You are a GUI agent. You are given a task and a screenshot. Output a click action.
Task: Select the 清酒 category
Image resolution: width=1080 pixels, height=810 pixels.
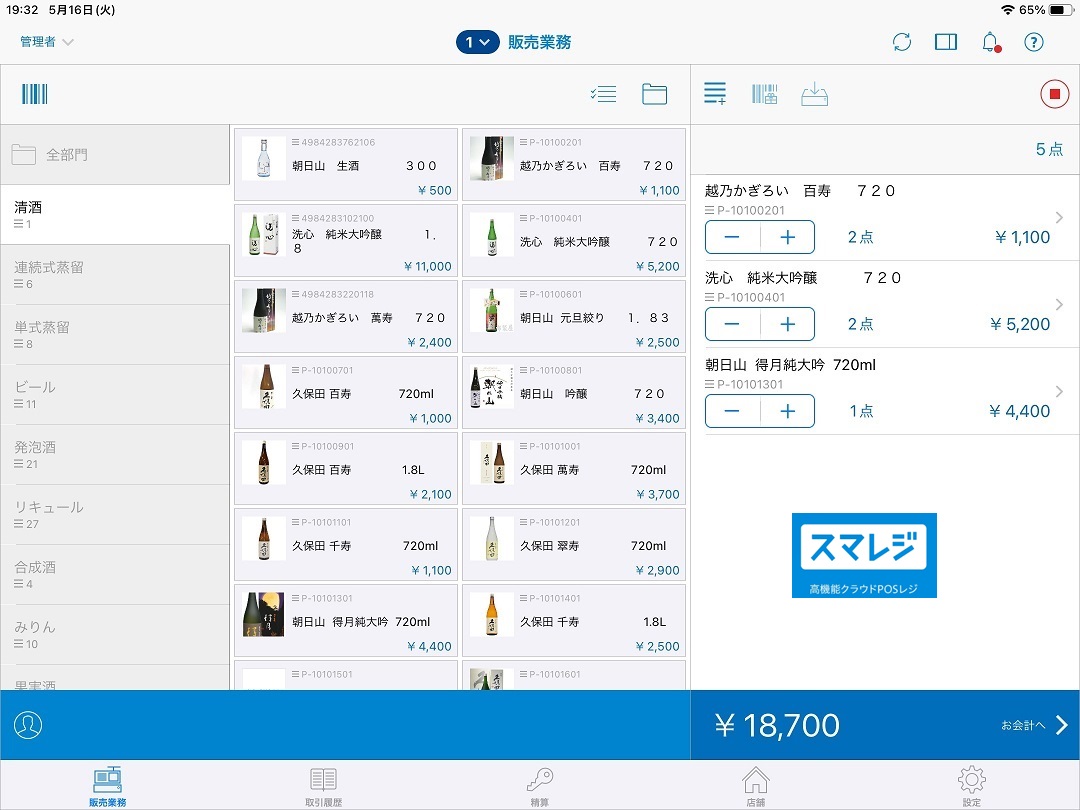(x=115, y=215)
